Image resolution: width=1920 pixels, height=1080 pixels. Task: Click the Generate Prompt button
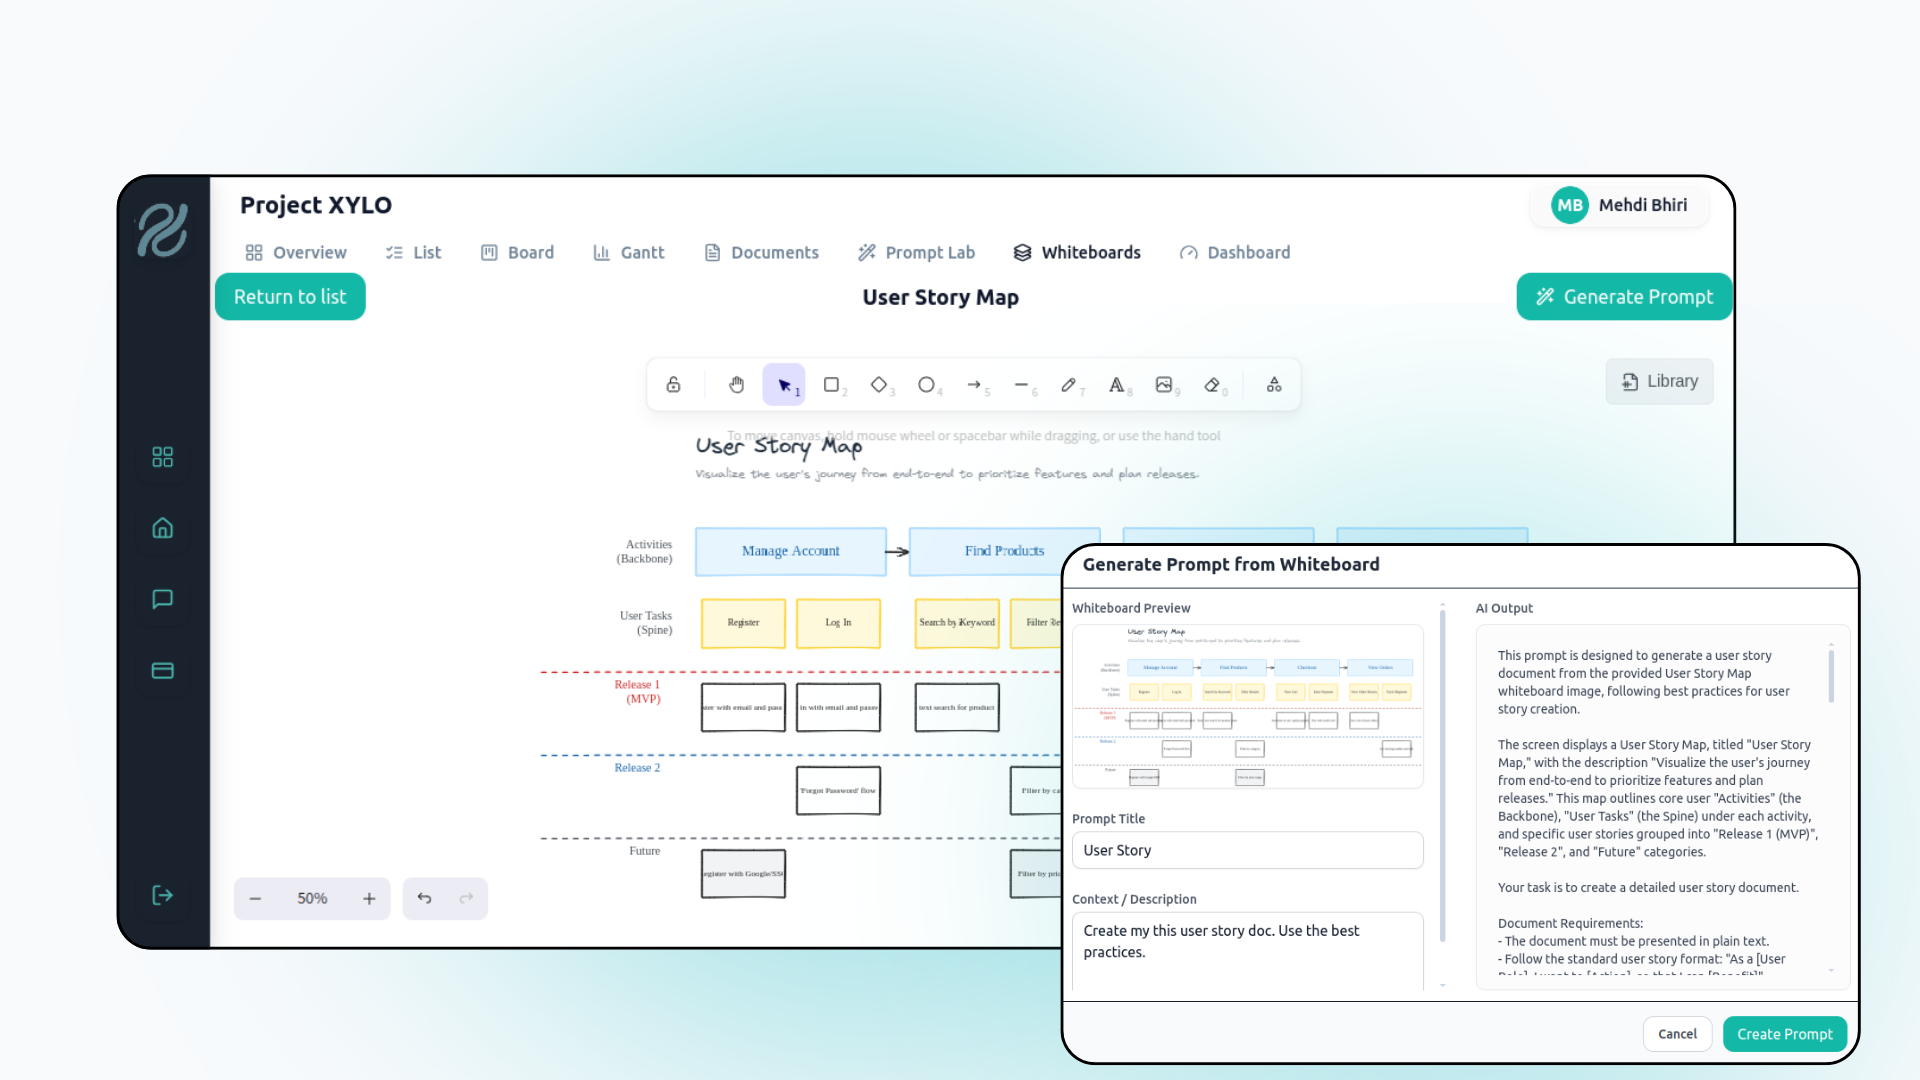pos(1623,296)
